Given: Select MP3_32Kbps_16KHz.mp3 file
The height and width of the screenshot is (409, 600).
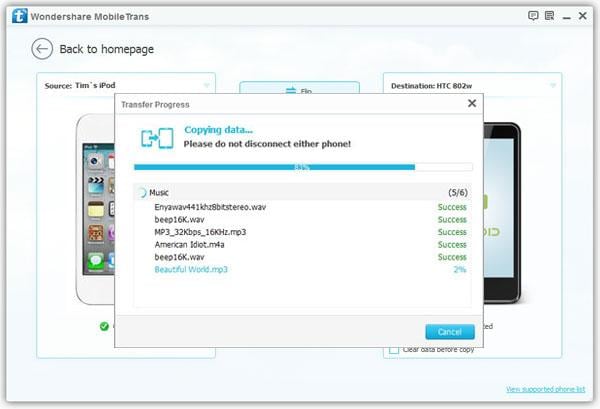Looking at the screenshot, I should coord(200,232).
